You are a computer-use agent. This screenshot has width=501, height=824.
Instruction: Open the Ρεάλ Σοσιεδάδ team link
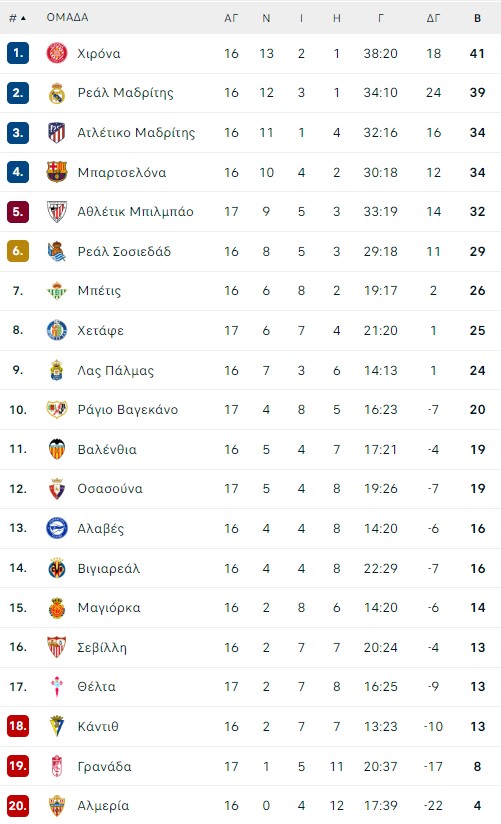[124, 251]
